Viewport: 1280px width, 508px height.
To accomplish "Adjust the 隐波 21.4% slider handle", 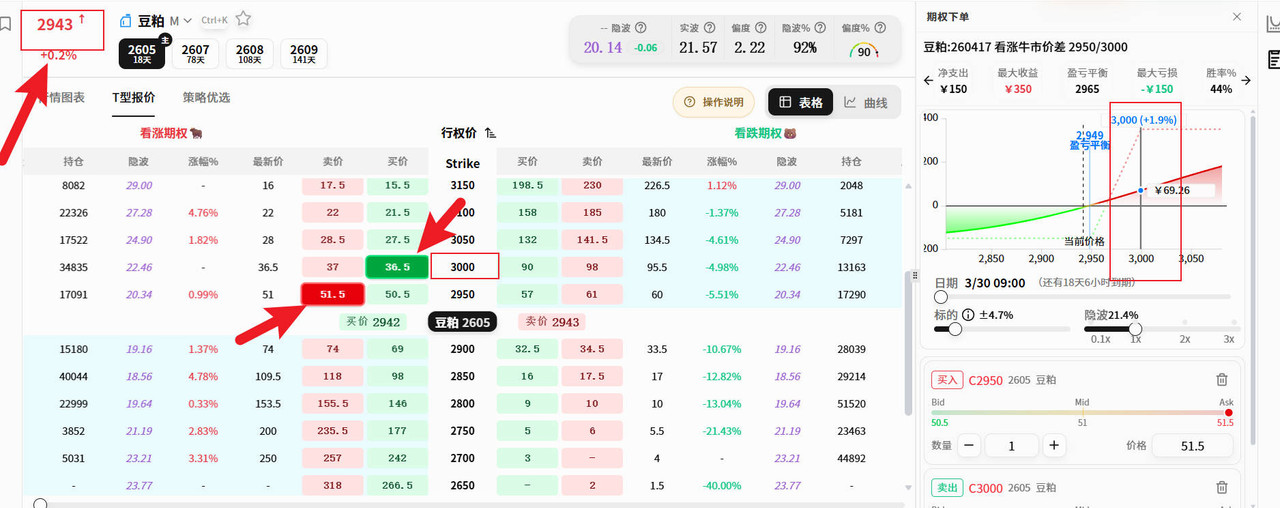I will pos(1135,329).
